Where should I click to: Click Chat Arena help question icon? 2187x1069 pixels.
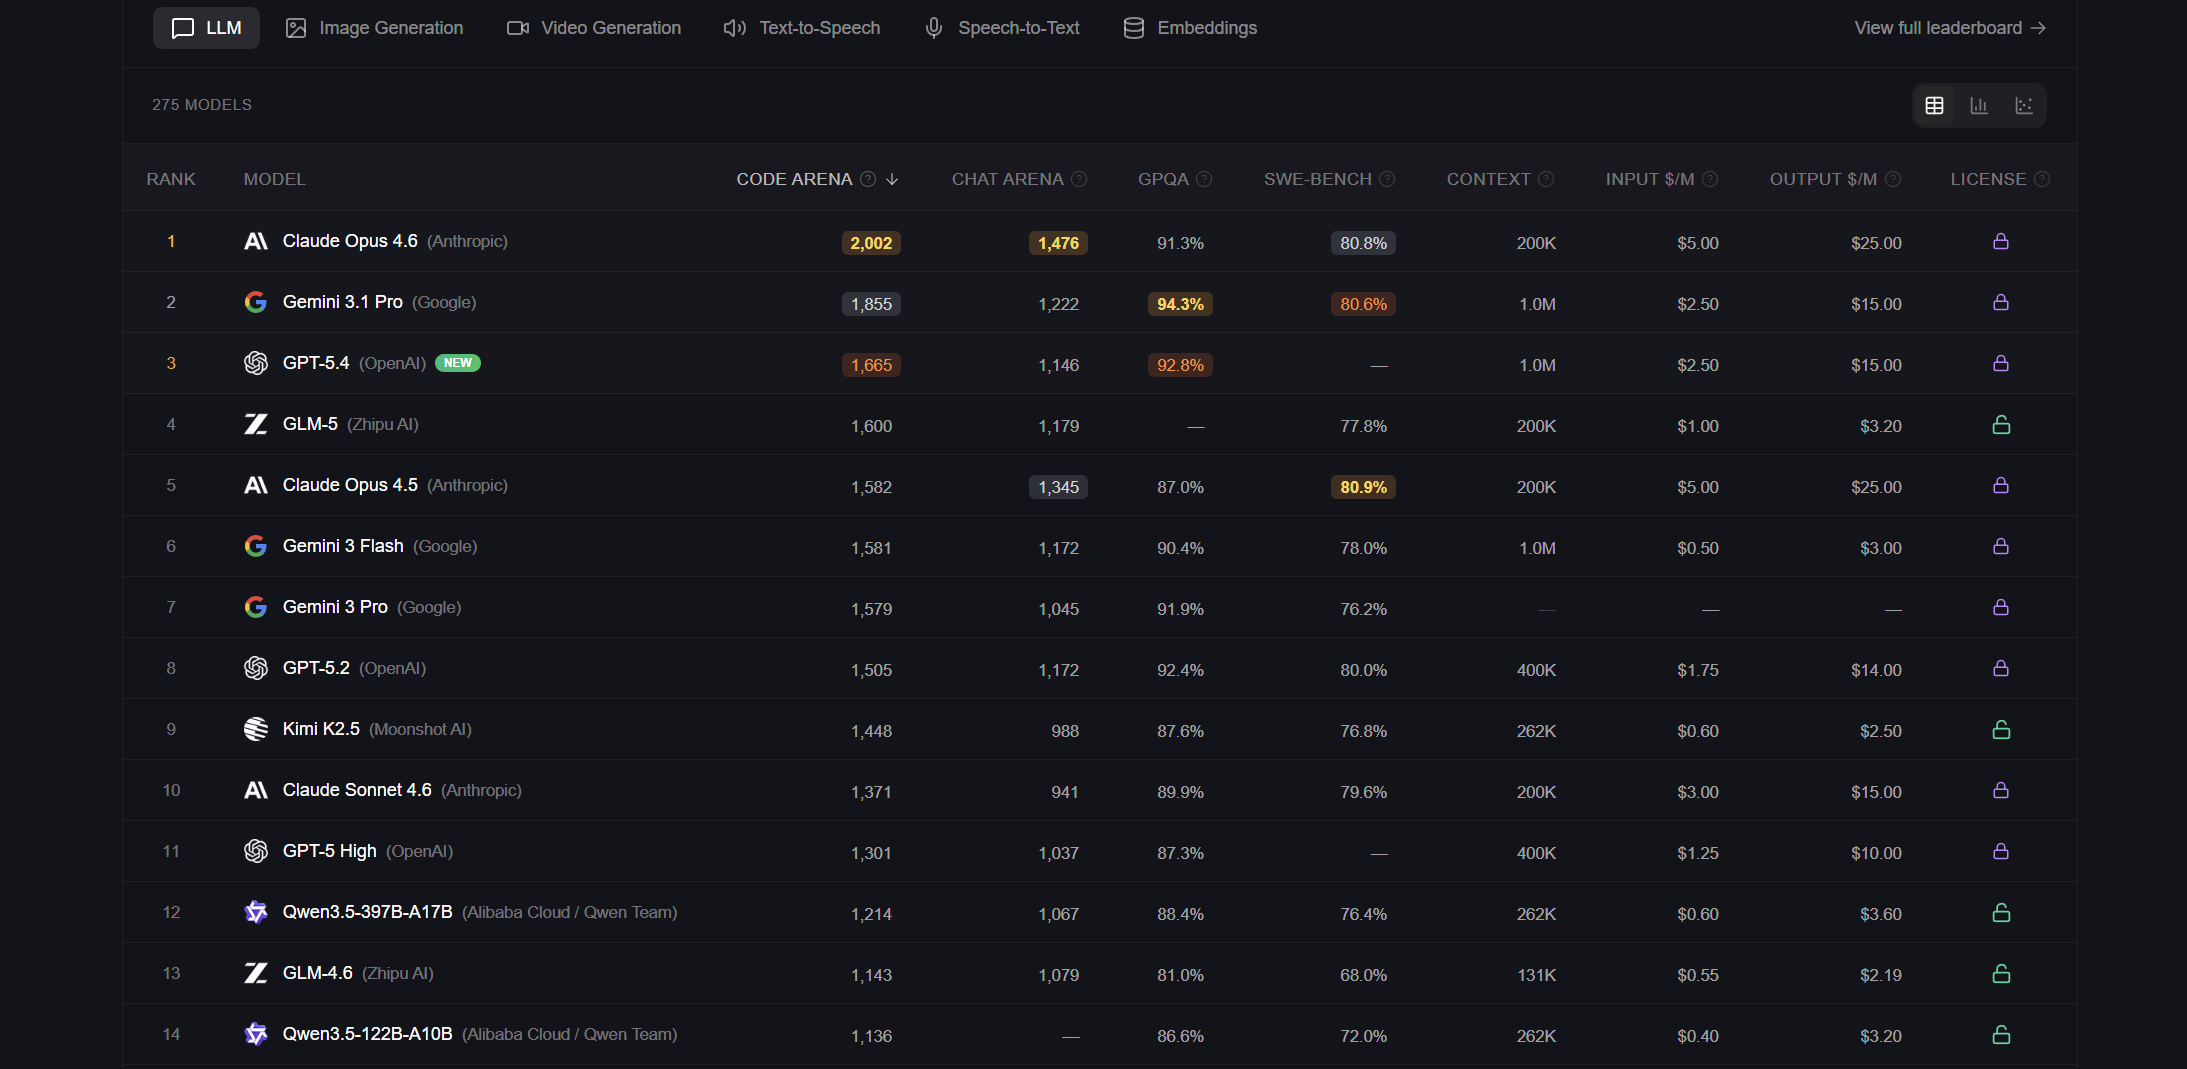pyautogui.click(x=1079, y=179)
